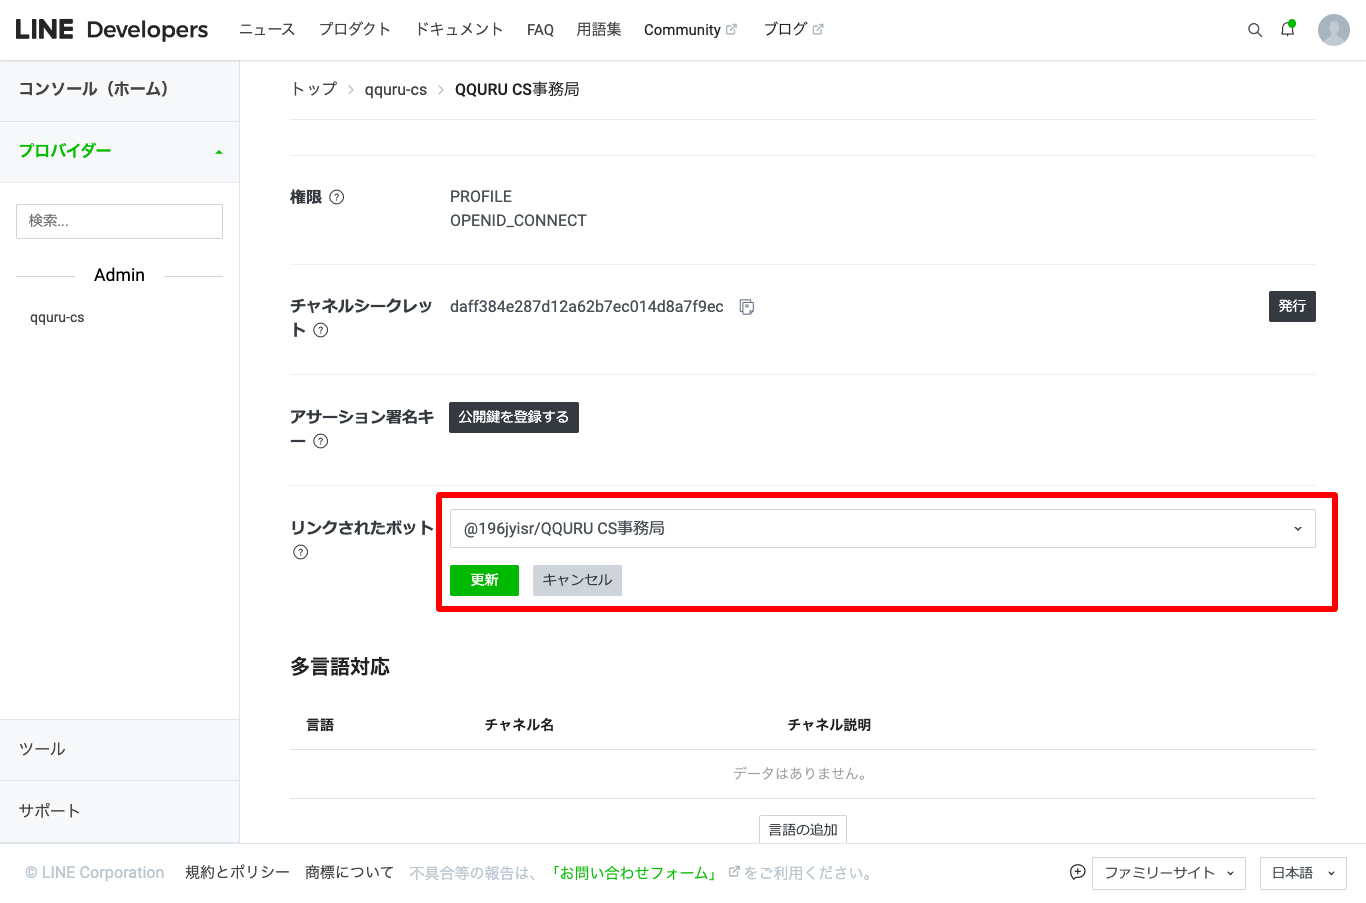Click the 公開鍵を登録する button
This screenshot has width=1366, height=903.
513,417
